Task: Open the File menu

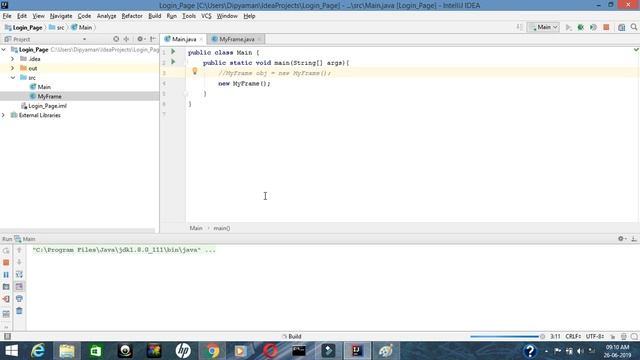Action: 7,16
